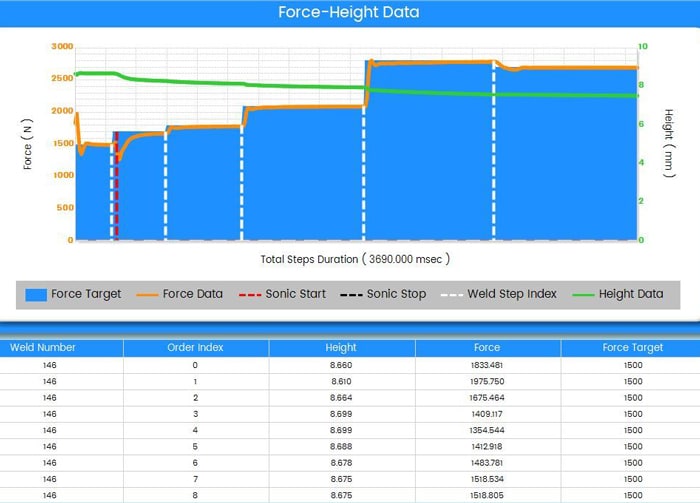Click the Total Steps Duration label
700x503 pixels.
[x=355, y=258]
